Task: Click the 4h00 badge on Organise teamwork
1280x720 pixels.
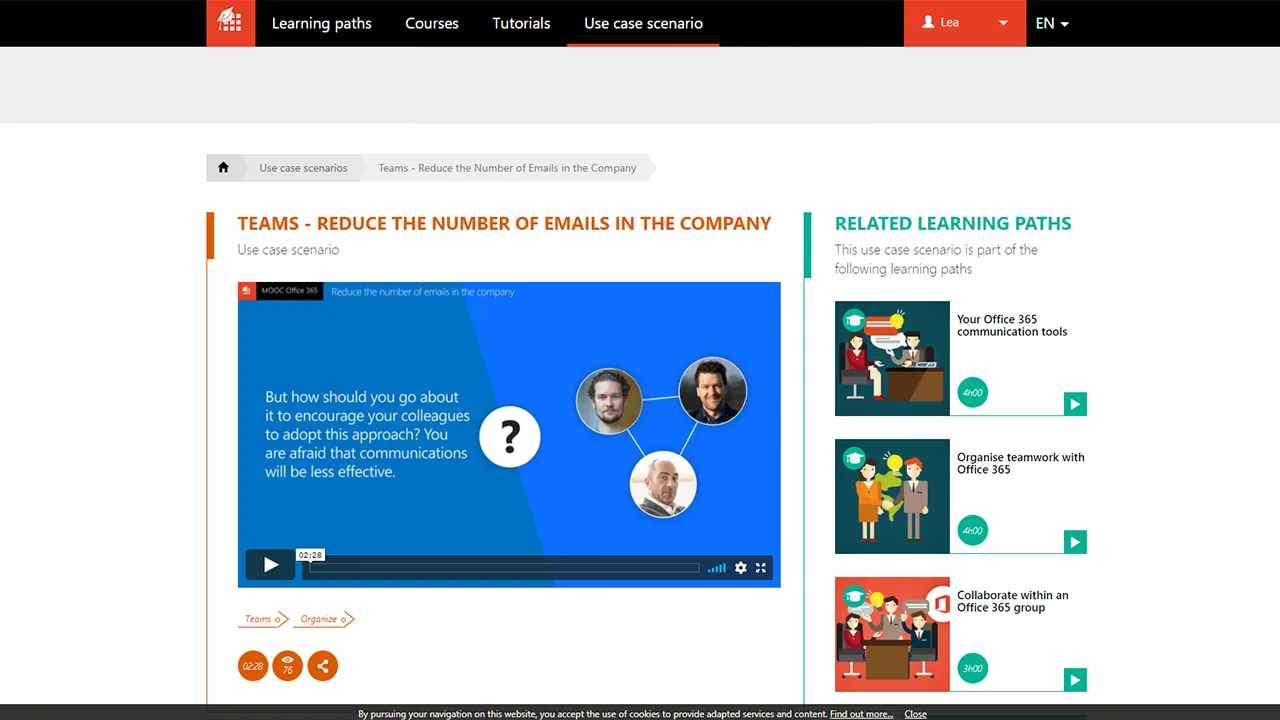Action: point(973,531)
